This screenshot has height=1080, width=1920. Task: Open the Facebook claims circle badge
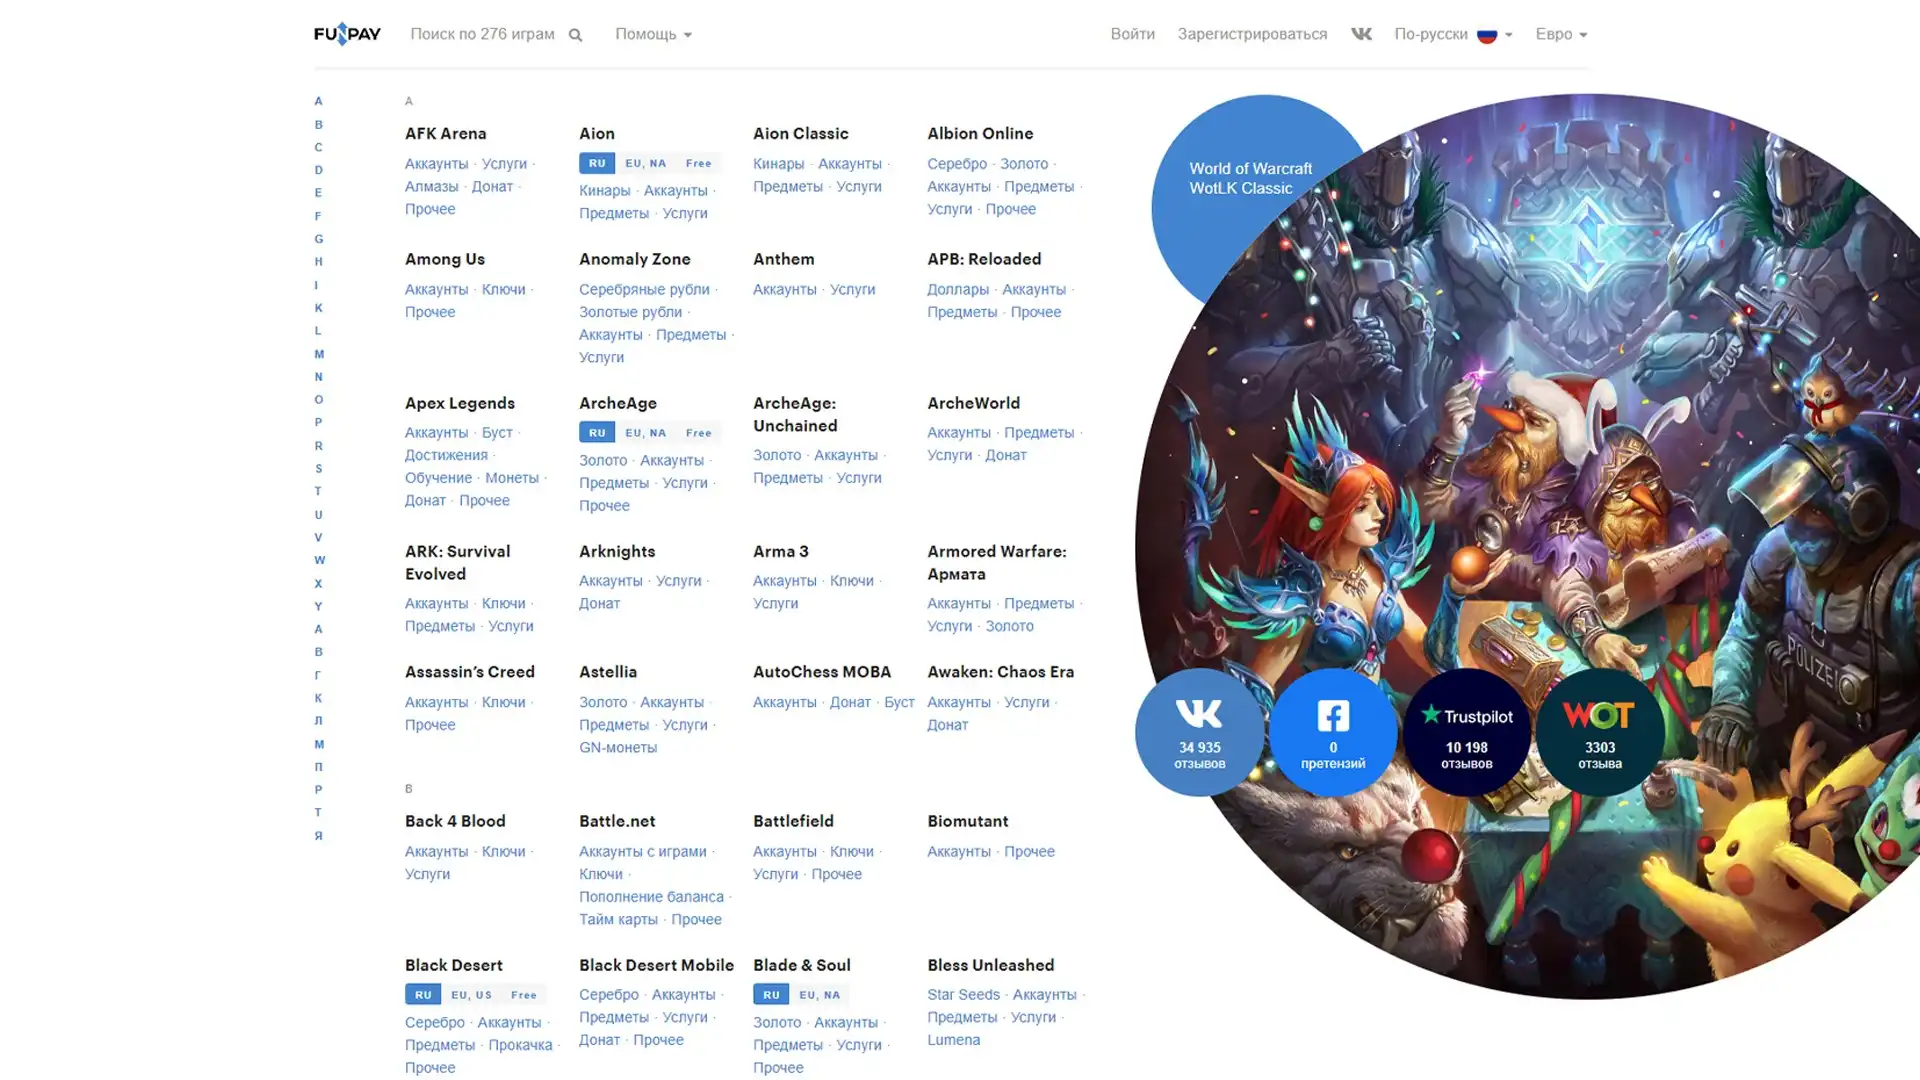[1333, 732]
